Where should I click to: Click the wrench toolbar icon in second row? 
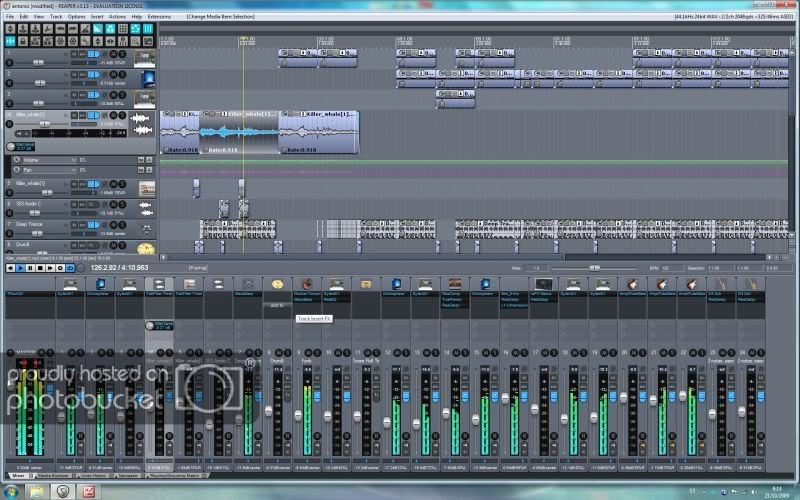(x=85, y=41)
